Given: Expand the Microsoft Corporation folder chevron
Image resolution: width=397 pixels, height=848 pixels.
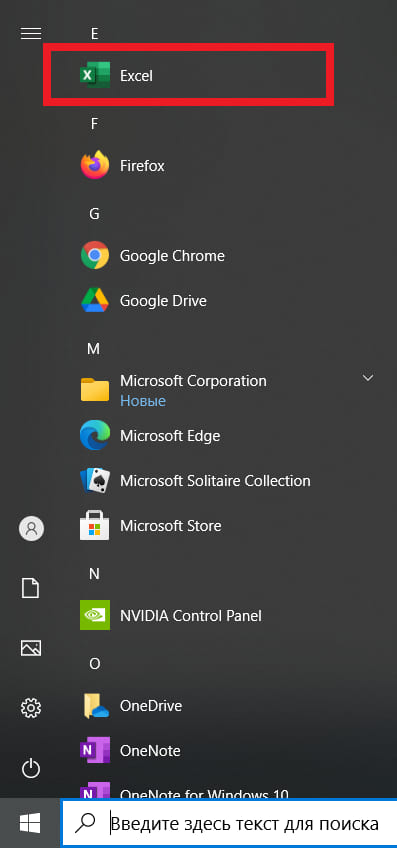Looking at the screenshot, I should tap(368, 377).
